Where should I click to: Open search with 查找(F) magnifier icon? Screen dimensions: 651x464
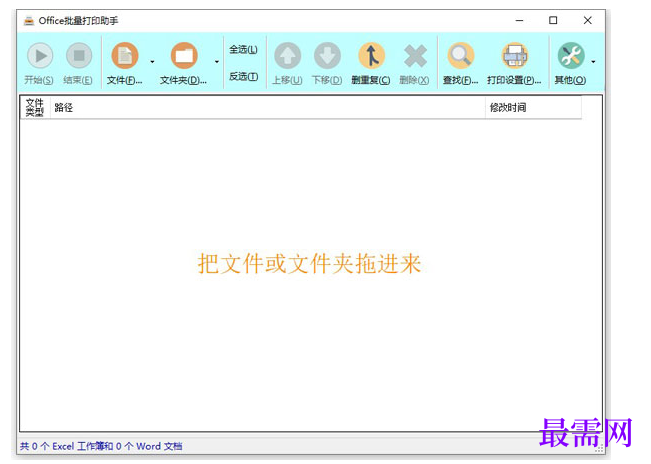[460, 56]
